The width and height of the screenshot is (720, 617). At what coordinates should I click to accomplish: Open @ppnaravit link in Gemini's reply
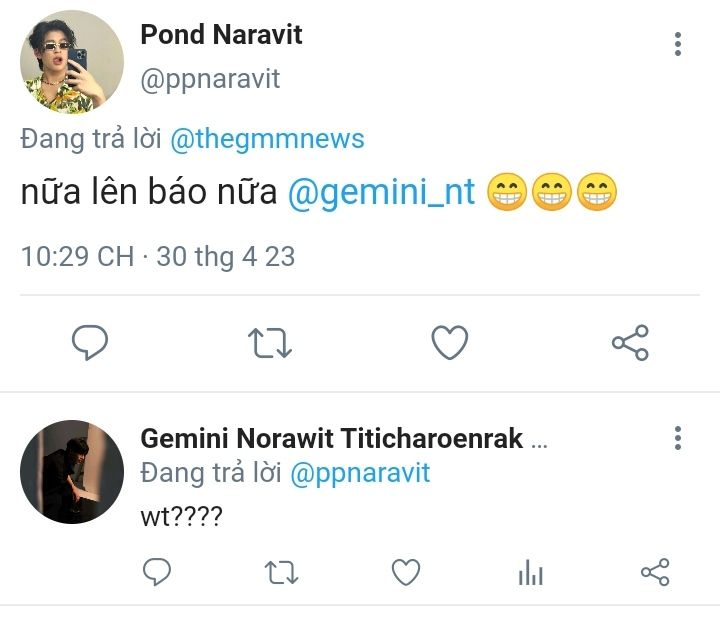coord(360,473)
